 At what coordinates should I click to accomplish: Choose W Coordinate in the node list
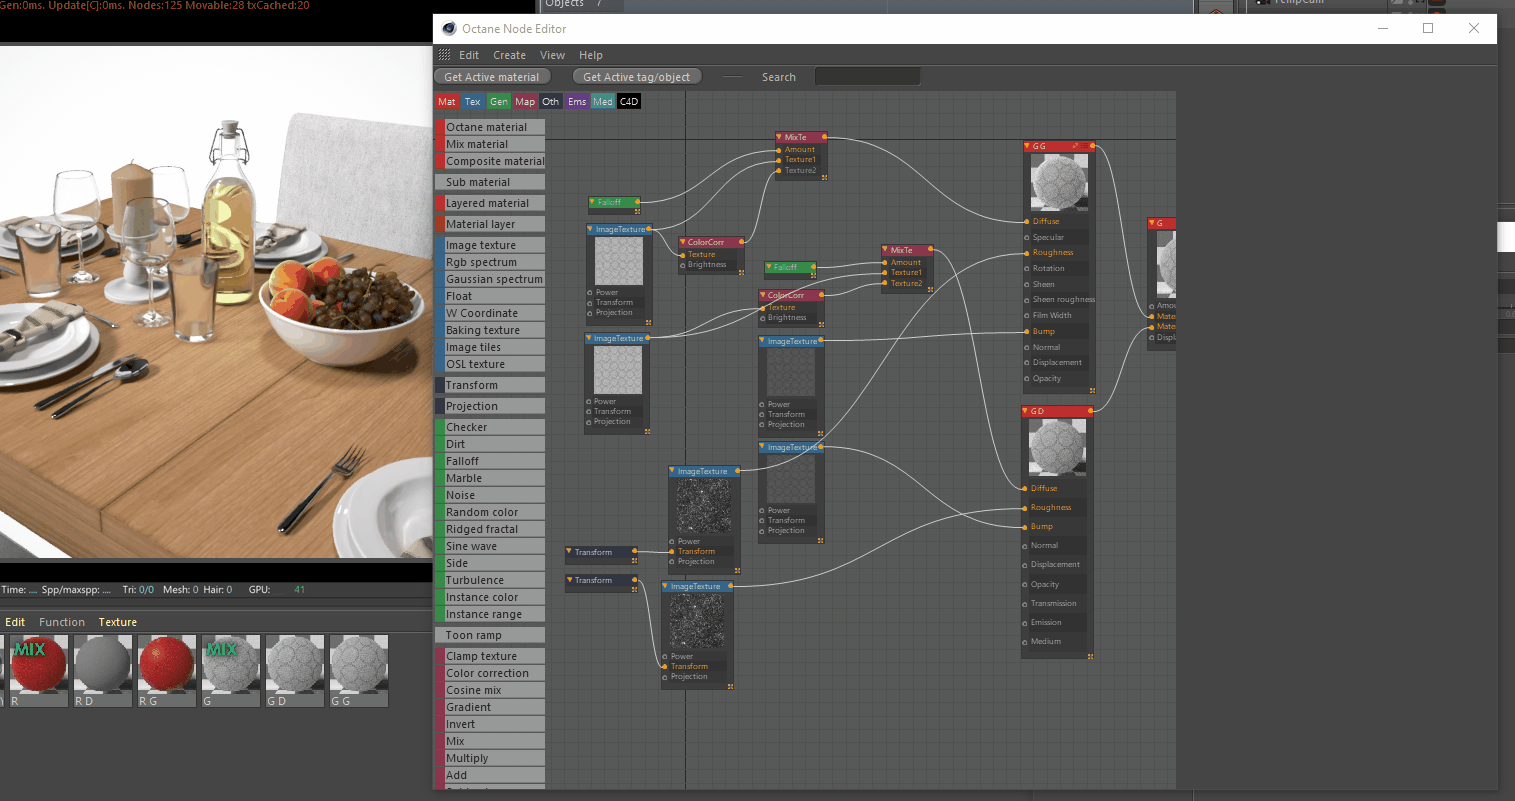(490, 313)
